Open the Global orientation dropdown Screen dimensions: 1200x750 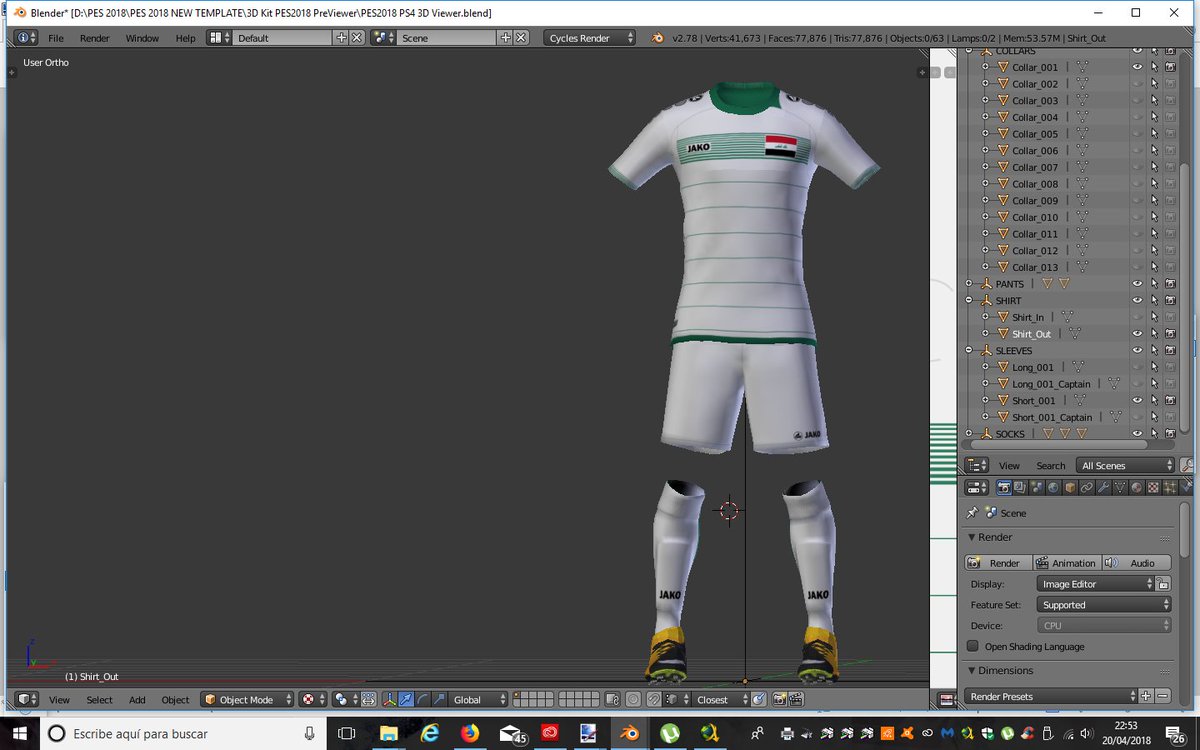[476, 700]
